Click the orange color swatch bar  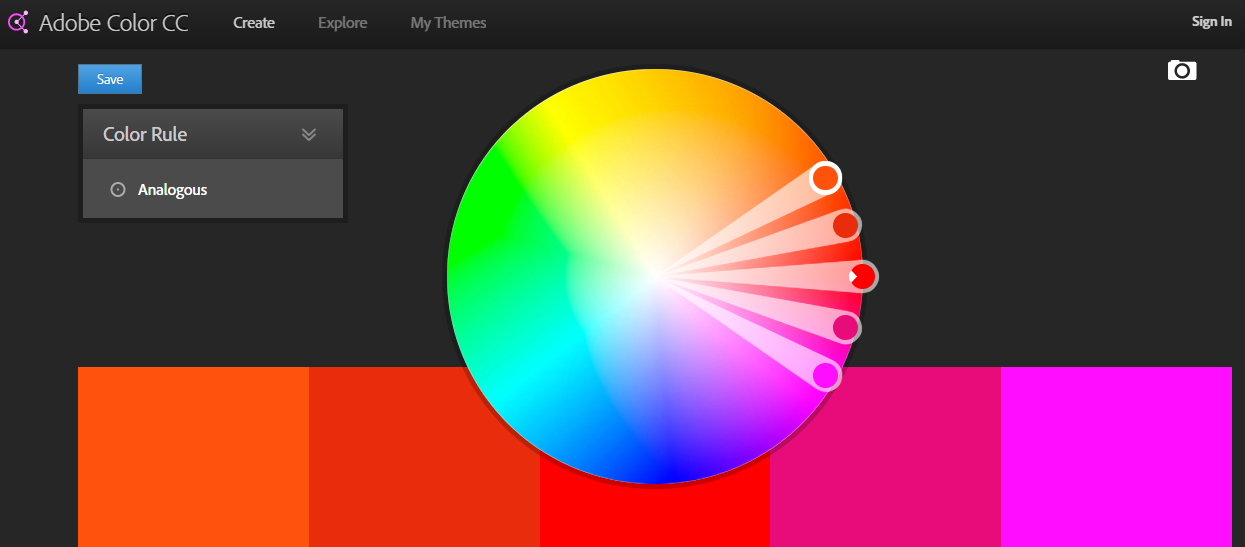[193, 457]
